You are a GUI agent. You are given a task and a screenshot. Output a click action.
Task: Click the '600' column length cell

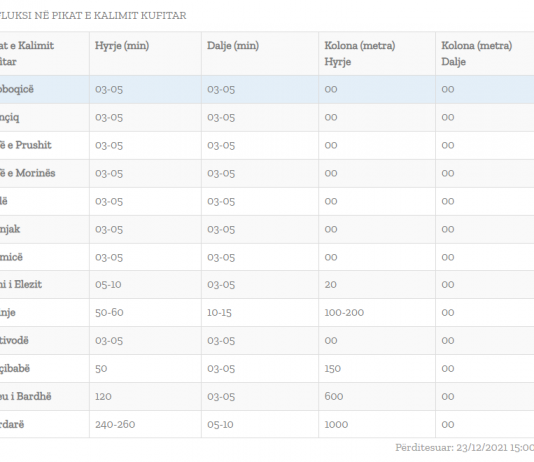point(334,396)
